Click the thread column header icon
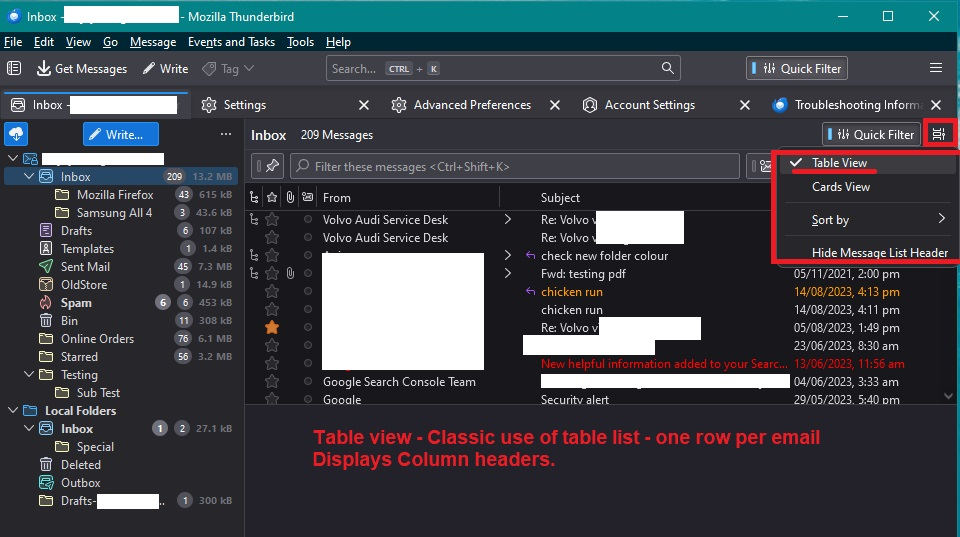Image resolution: width=960 pixels, height=537 pixels. (254, 198)
